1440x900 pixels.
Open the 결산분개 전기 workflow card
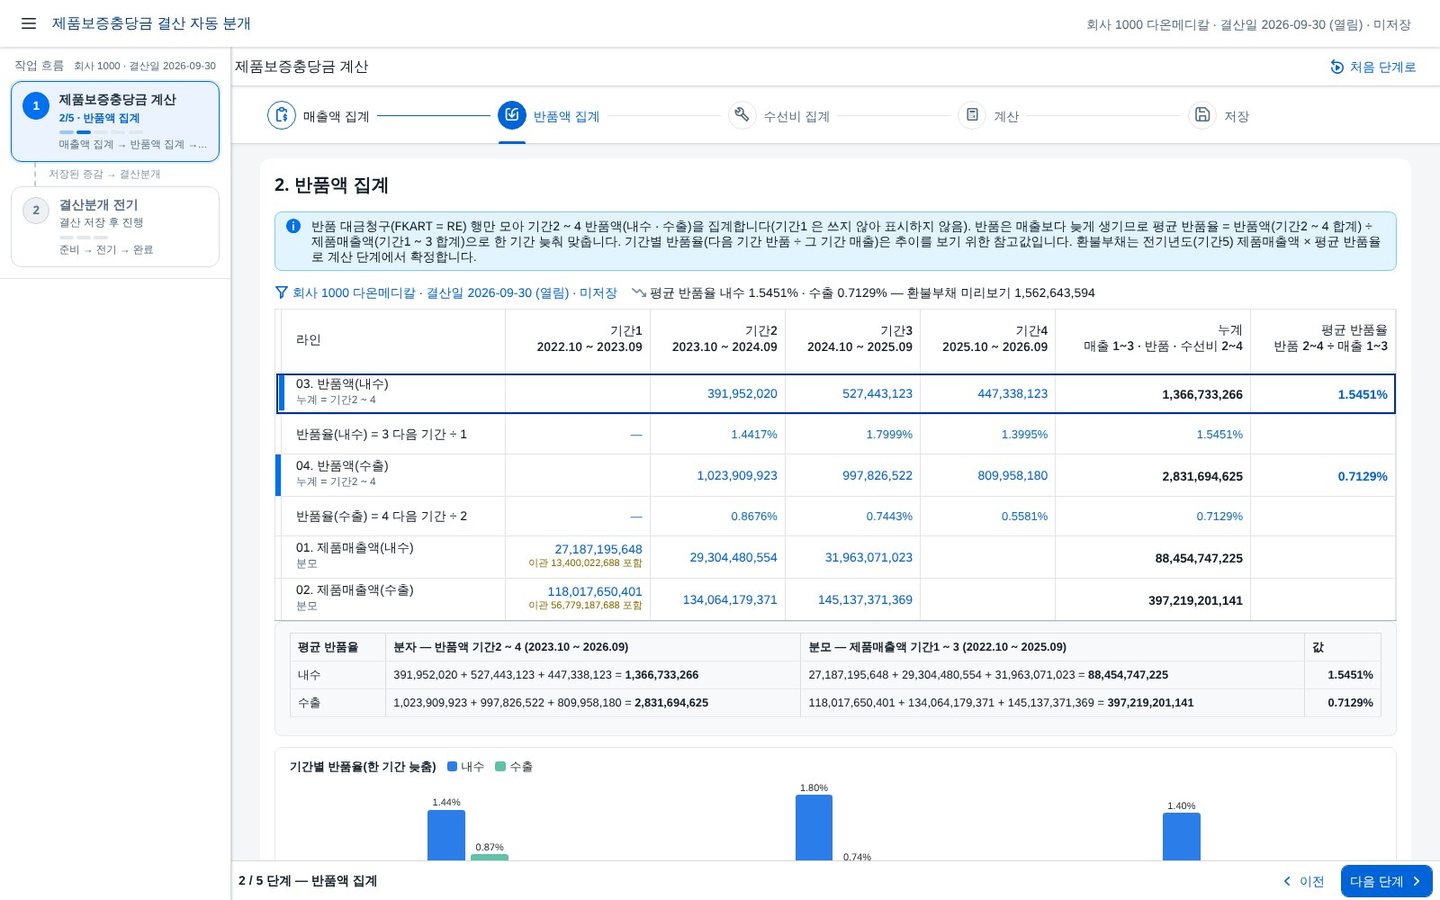point(115,227)
